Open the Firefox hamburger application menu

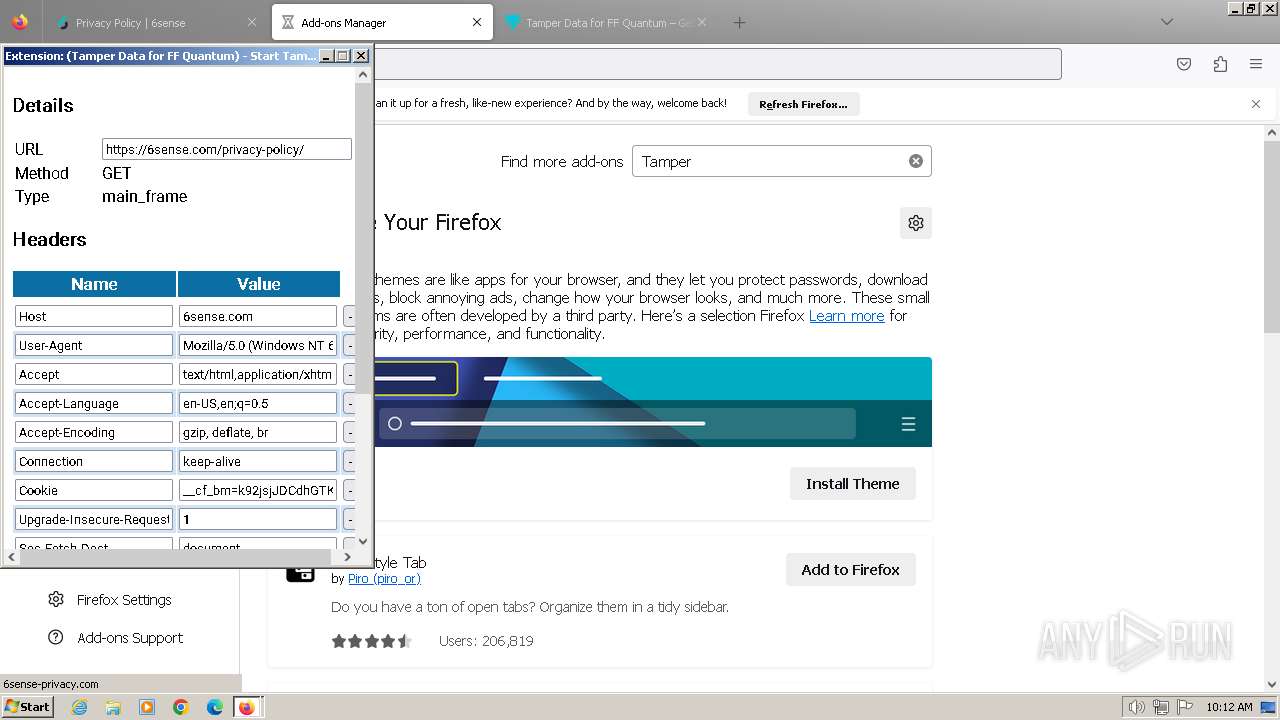[1256, 64]
